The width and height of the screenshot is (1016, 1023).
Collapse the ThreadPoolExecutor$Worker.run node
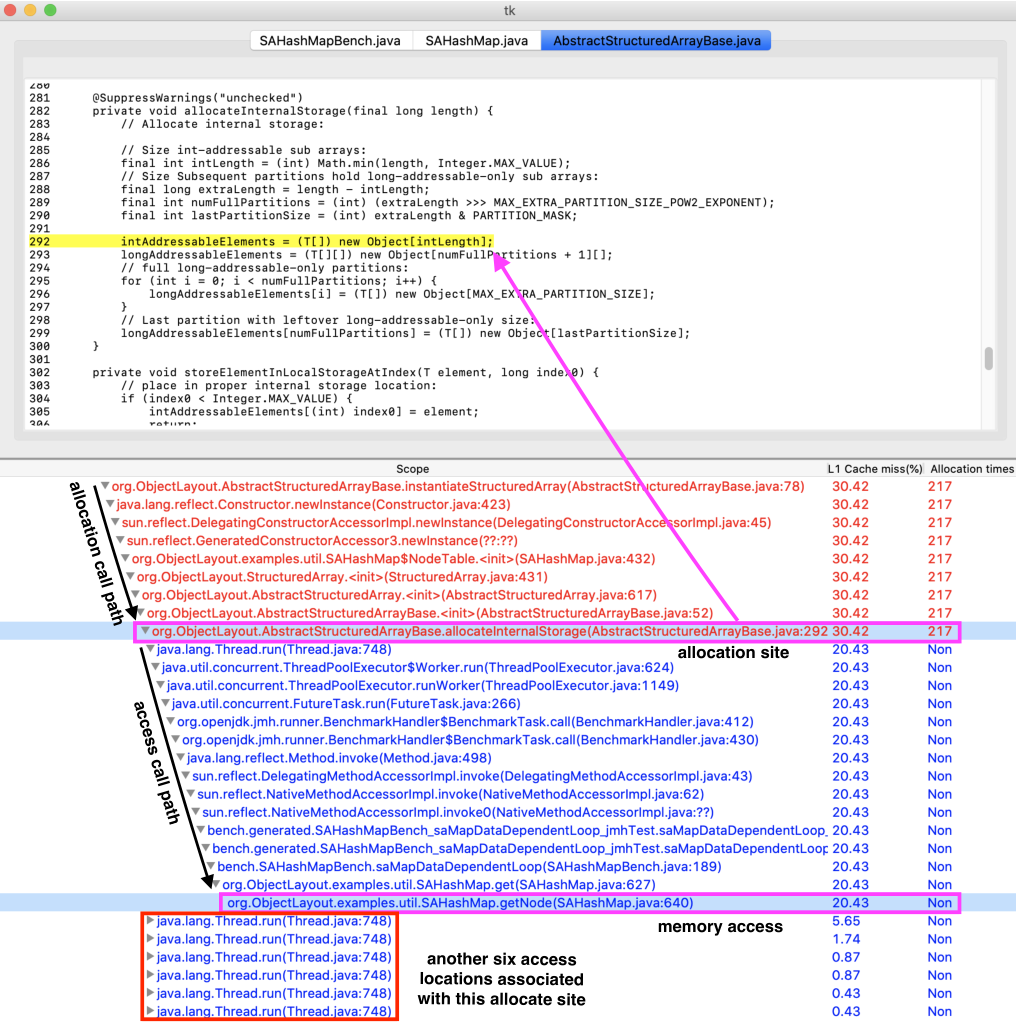[x=156, y=667]
